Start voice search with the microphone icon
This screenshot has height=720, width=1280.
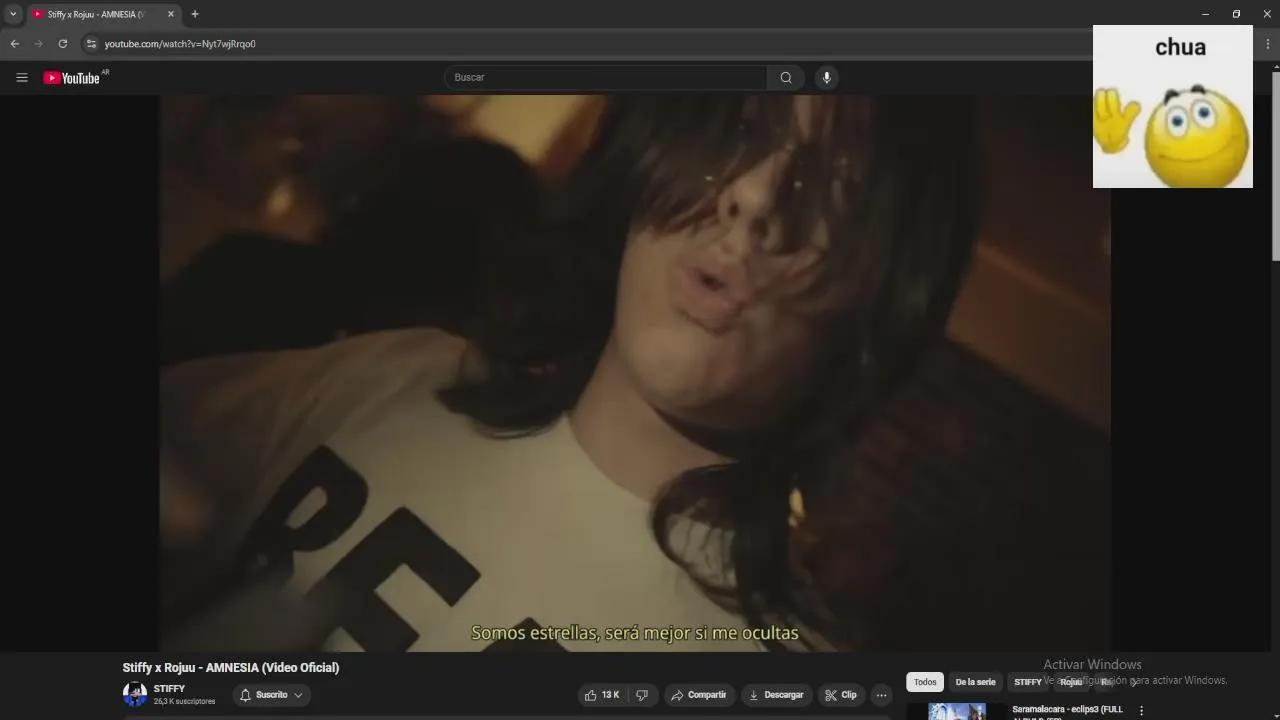click(826, 77)
